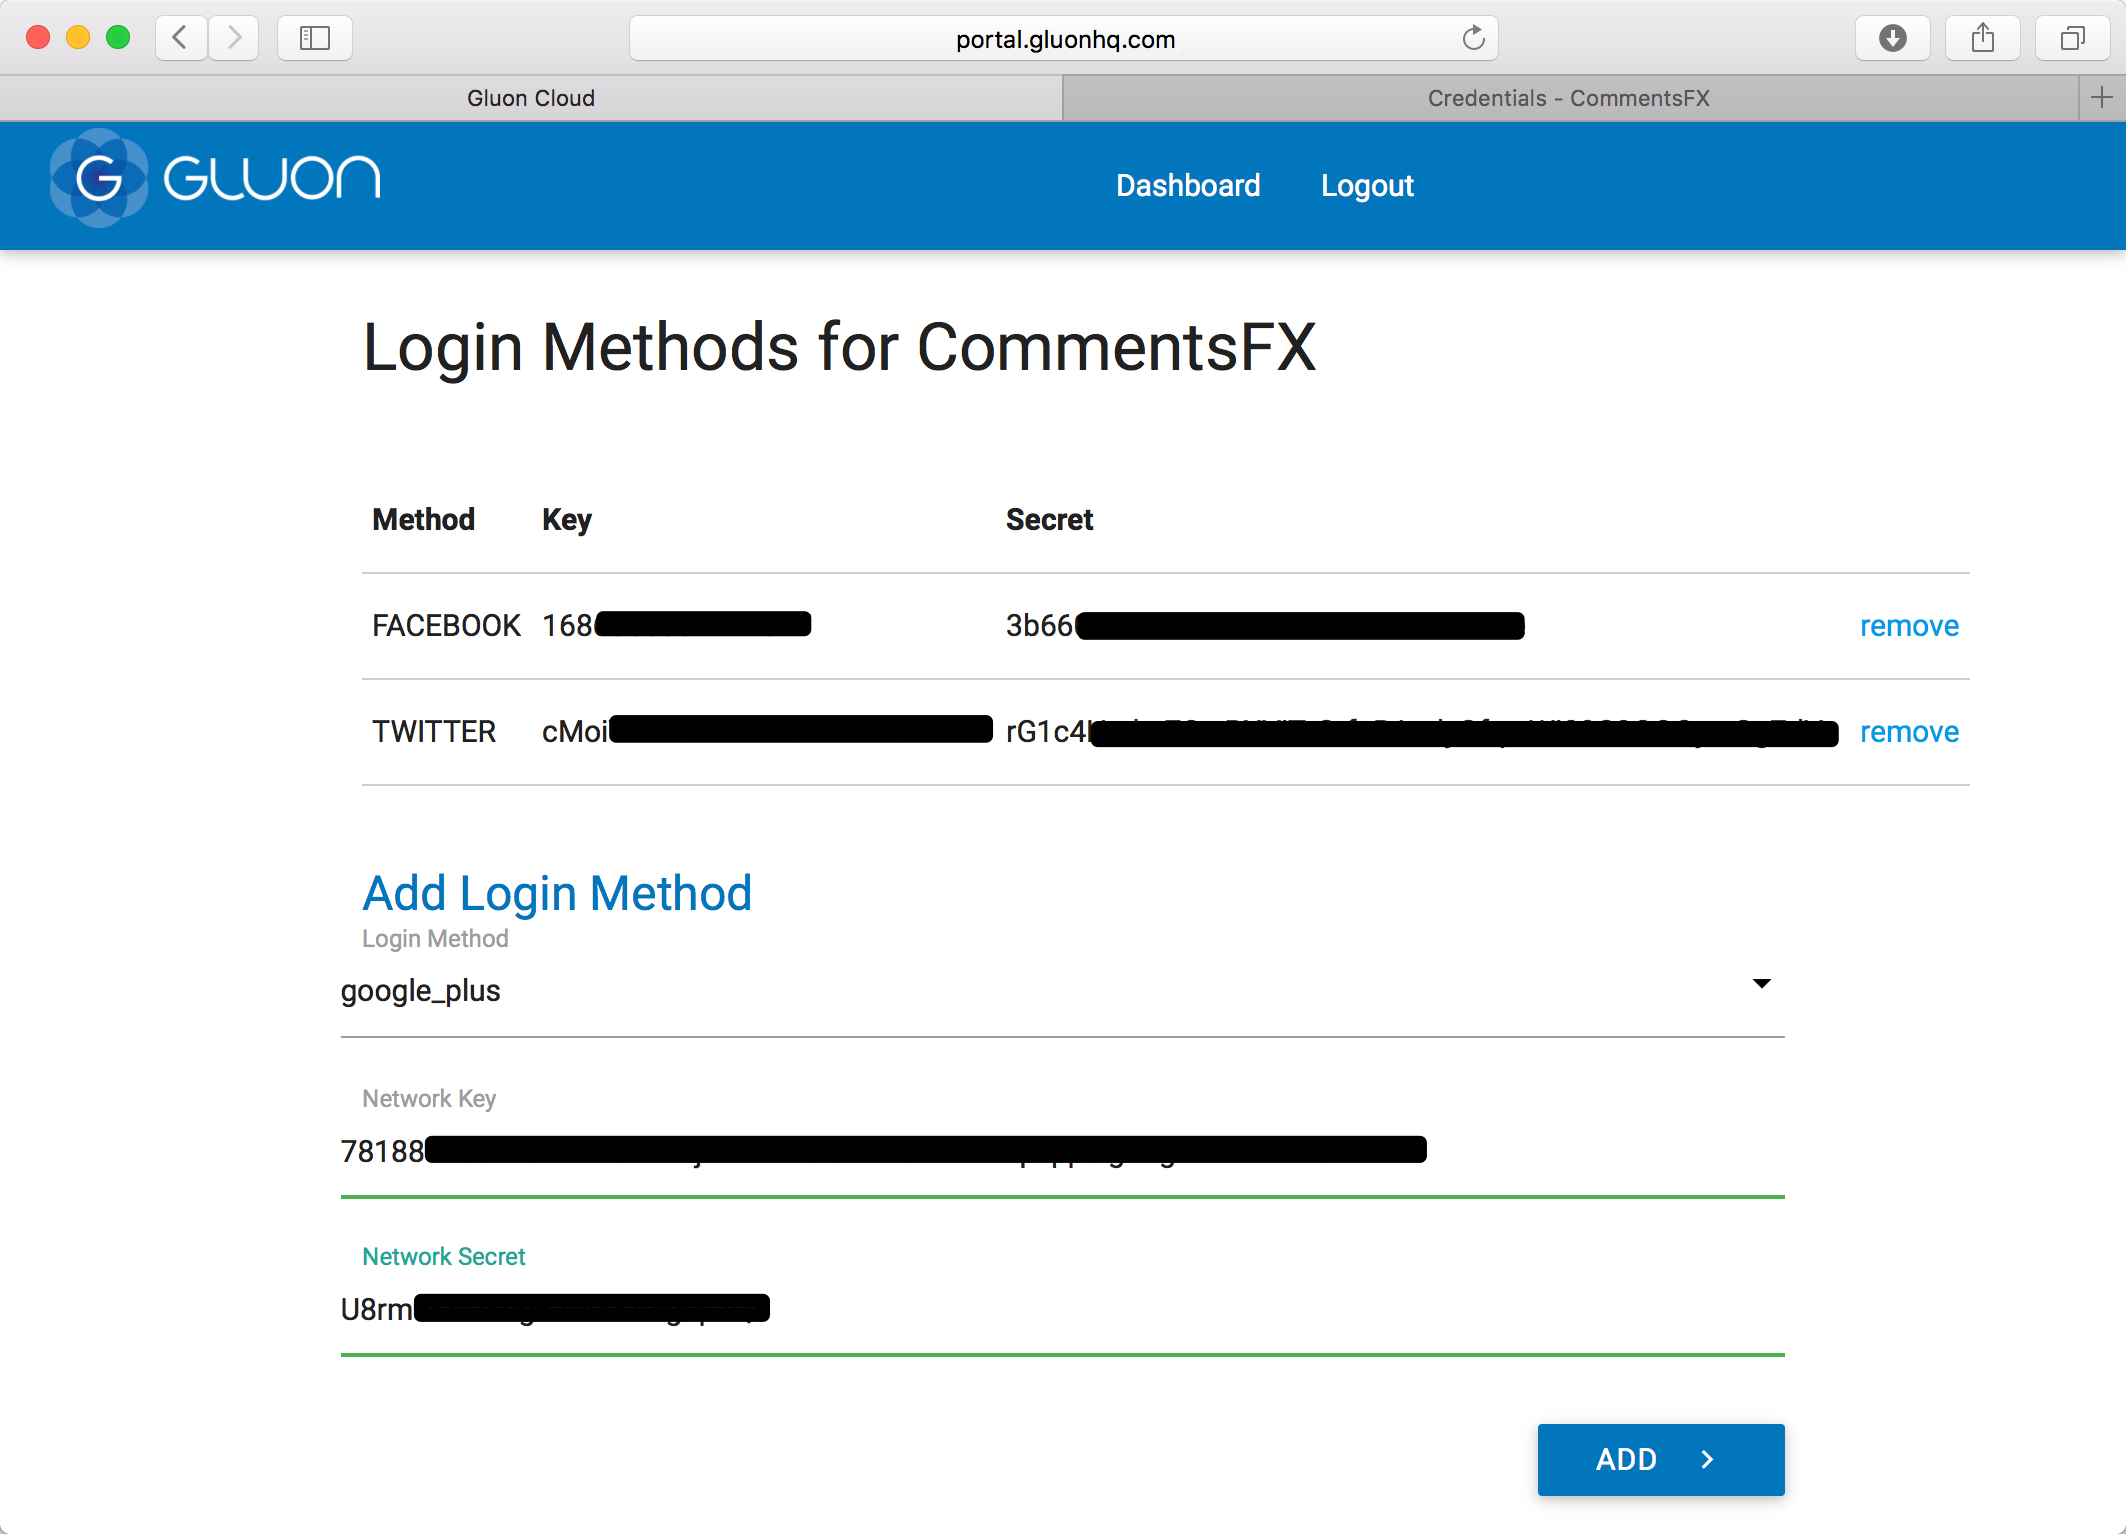2126x1534 pixels.
Task: Click the FACEBOOK method cell
Action: pyautogui.click(x=446, y=626)
